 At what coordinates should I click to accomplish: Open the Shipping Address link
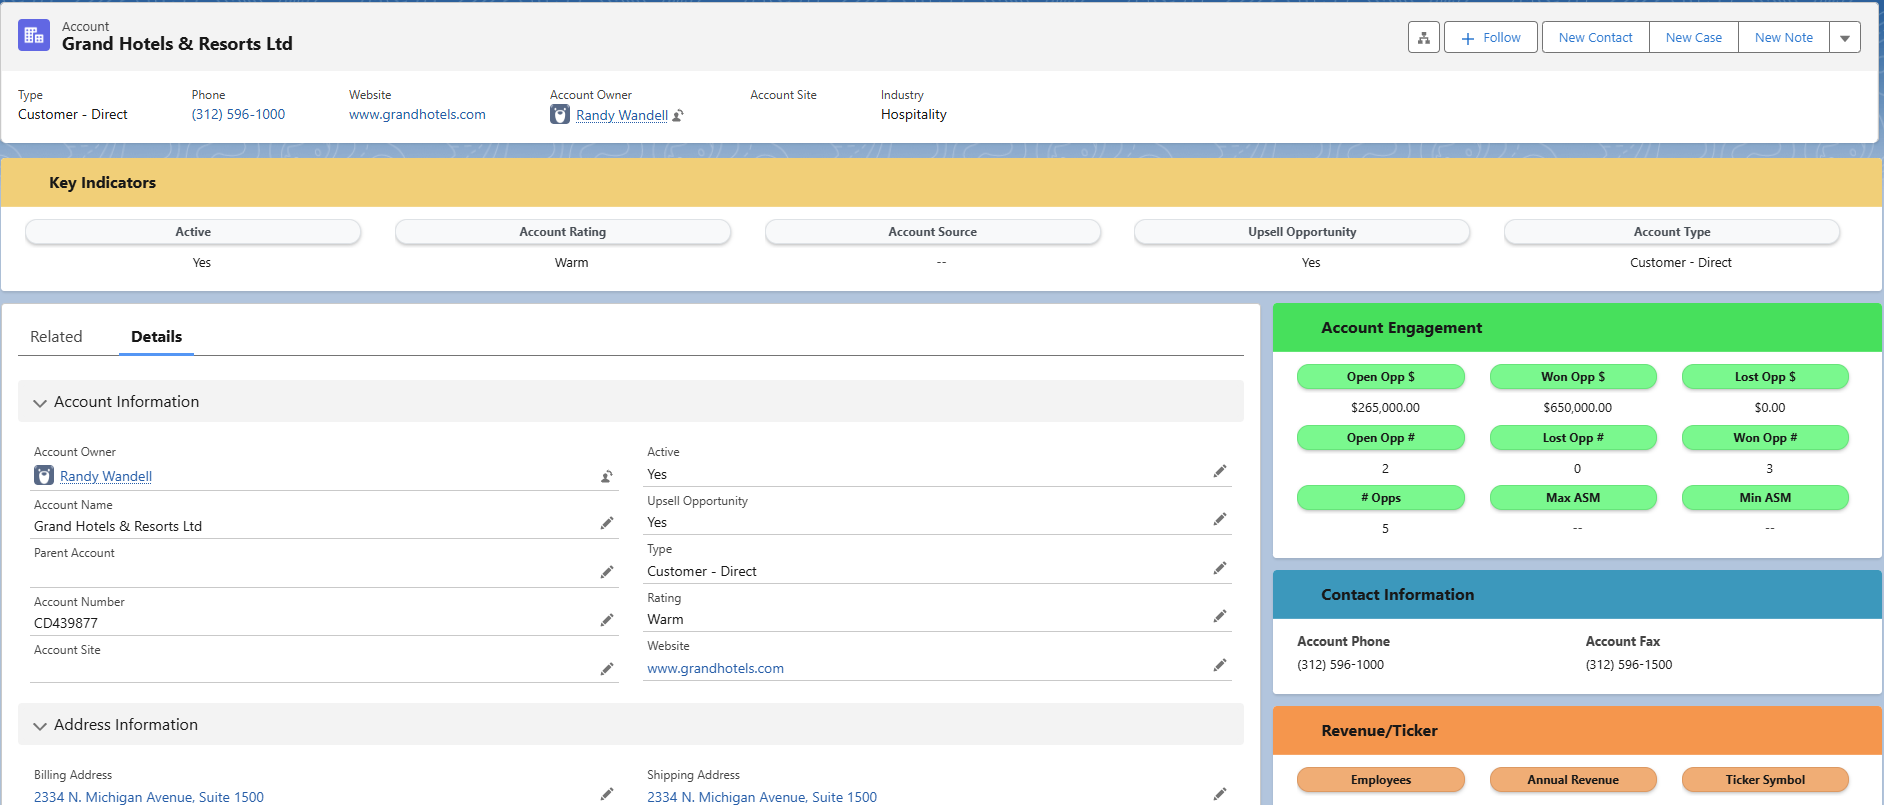pos(762,797)
